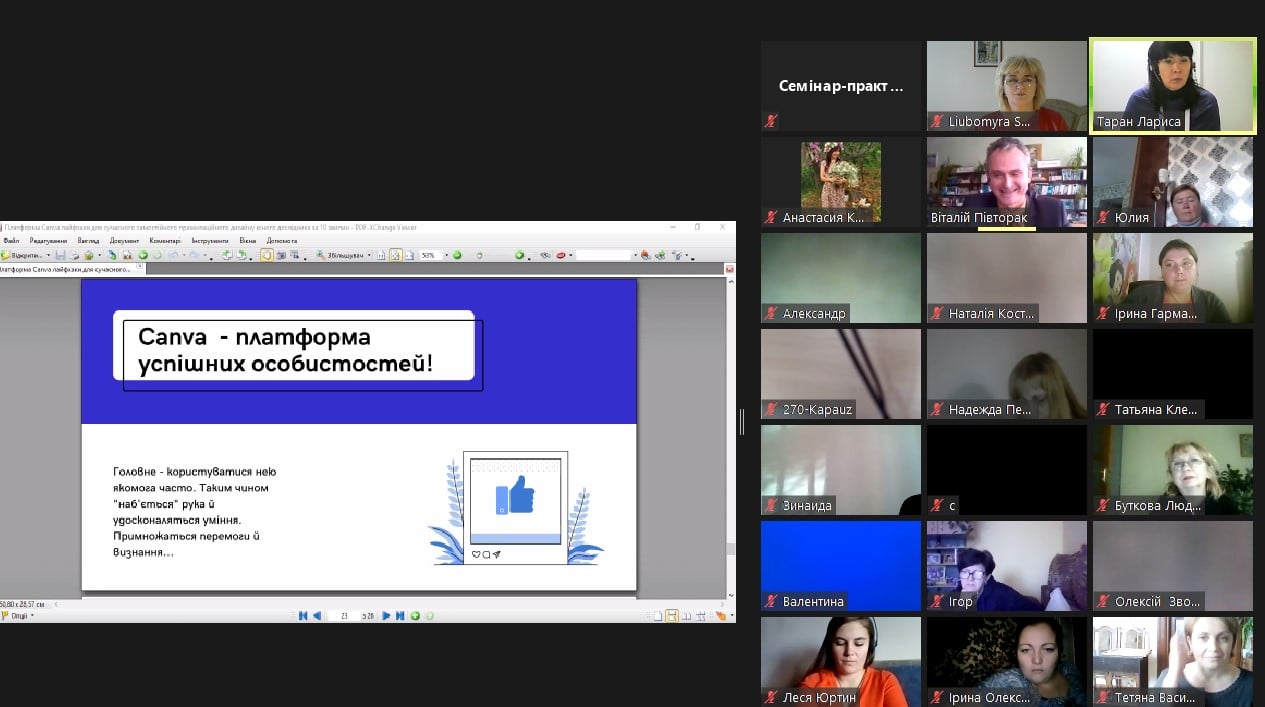Select the Canva лайфхаки document tab
1265x707 pixels.
coord(64,269)
